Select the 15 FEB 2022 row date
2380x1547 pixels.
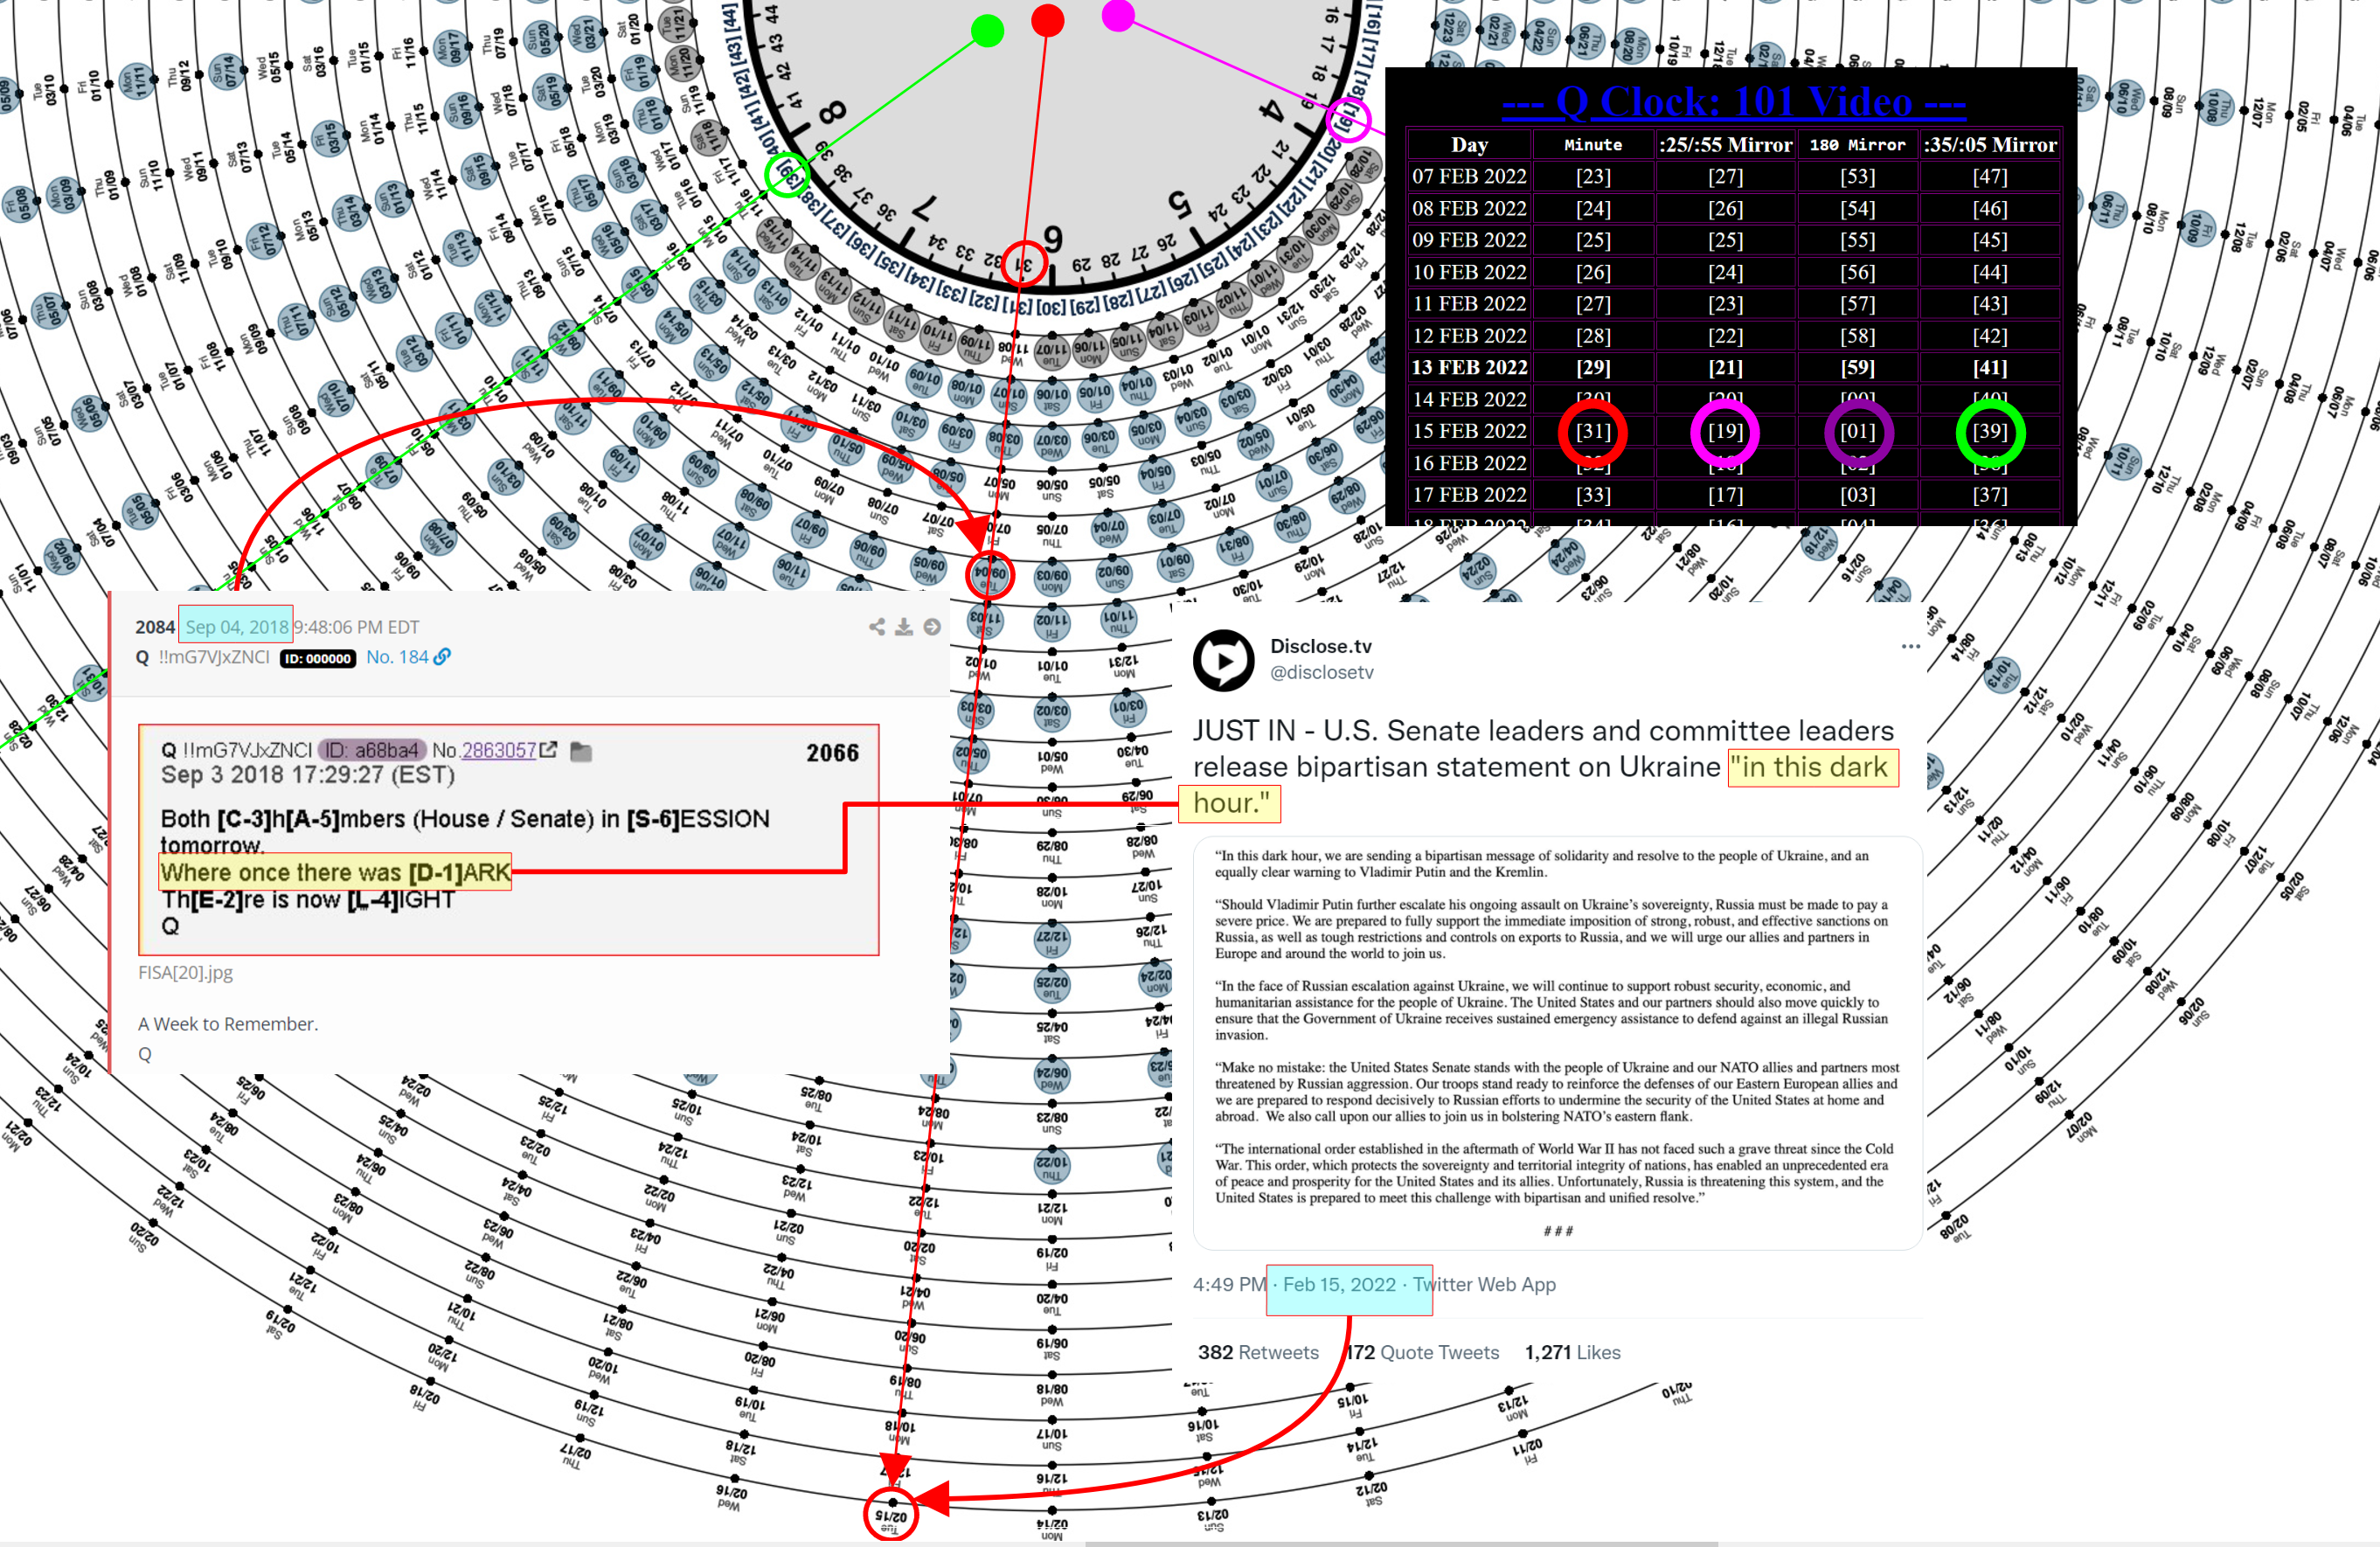point(1469,431)
